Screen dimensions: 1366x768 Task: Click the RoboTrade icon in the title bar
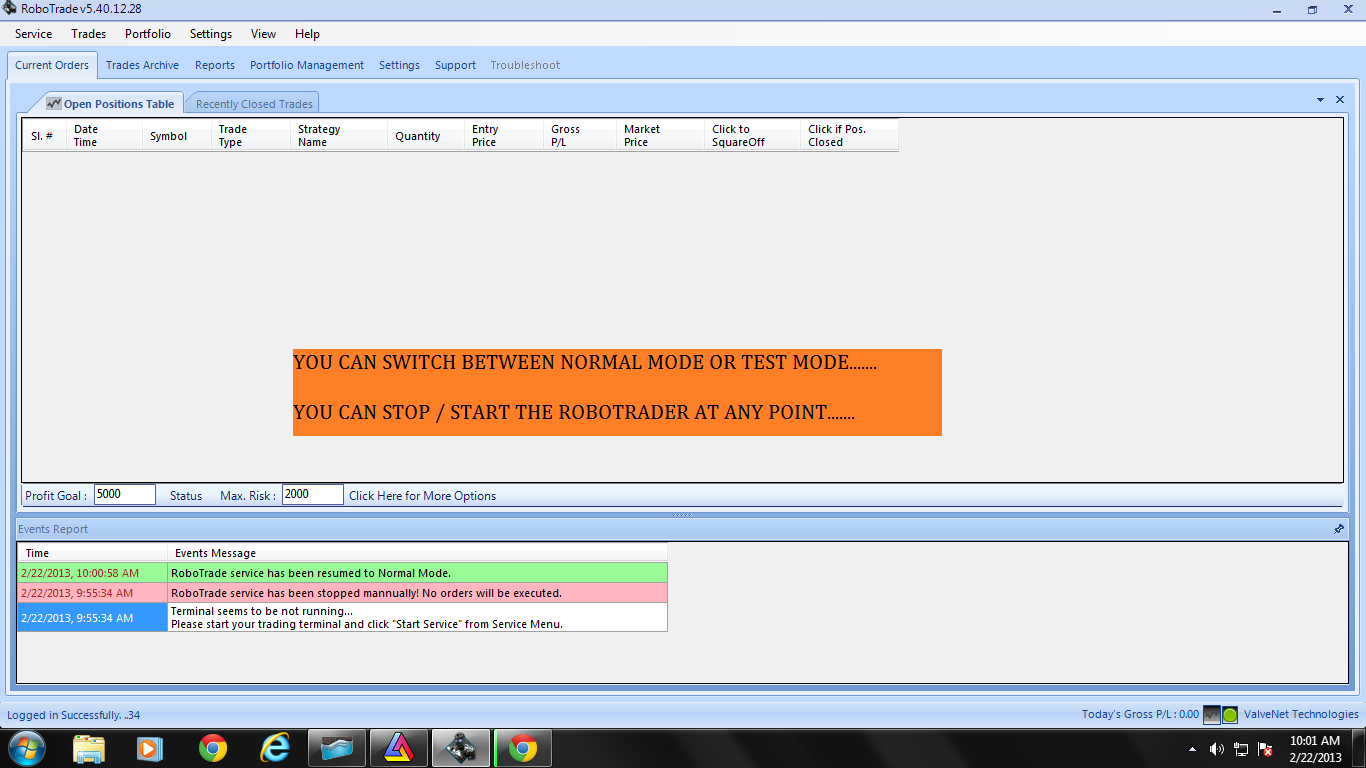click(x=9, y=8)
